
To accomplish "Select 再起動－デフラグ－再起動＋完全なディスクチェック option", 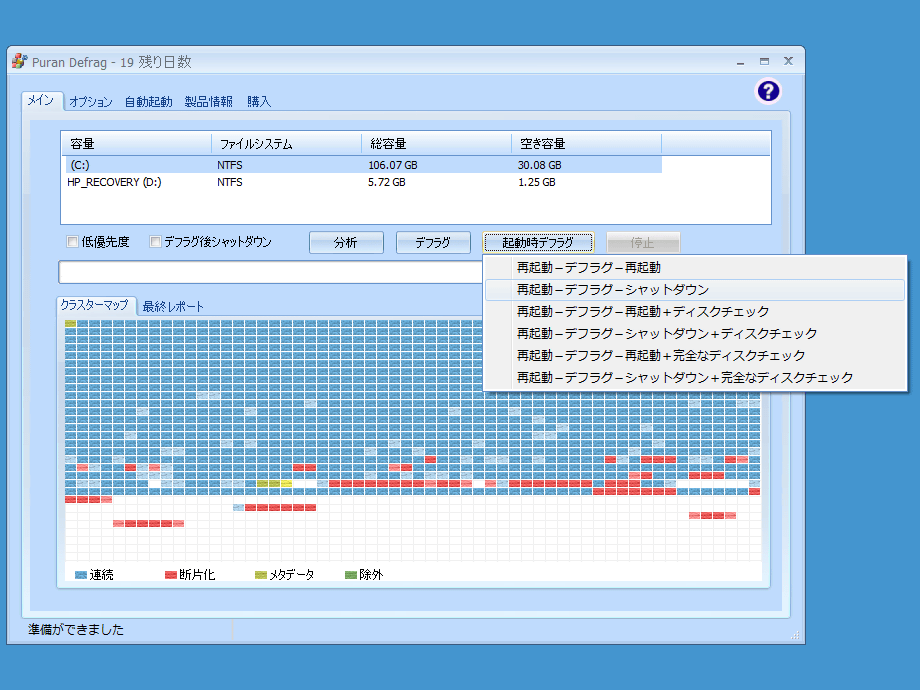I will 695,356.
